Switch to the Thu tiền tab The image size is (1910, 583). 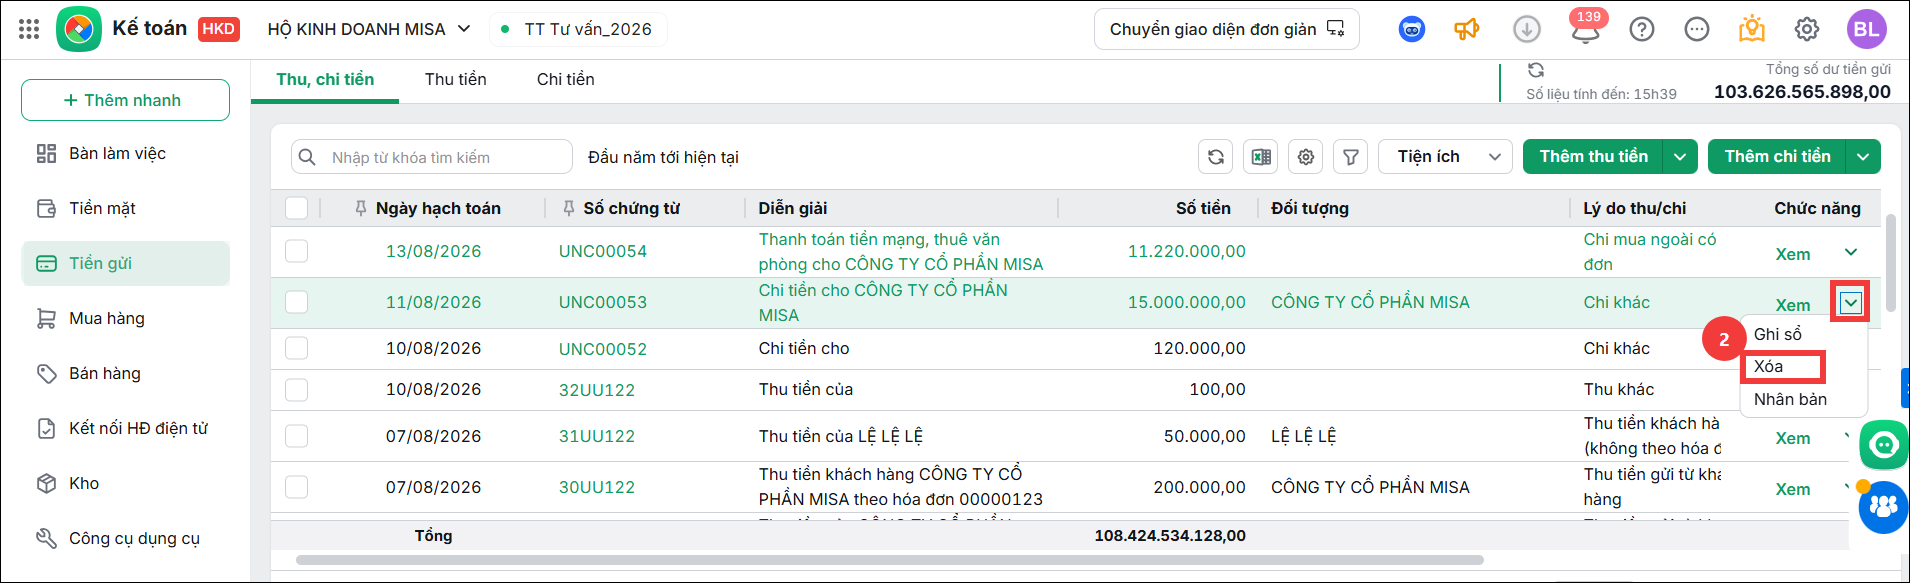tap(456, 80)
